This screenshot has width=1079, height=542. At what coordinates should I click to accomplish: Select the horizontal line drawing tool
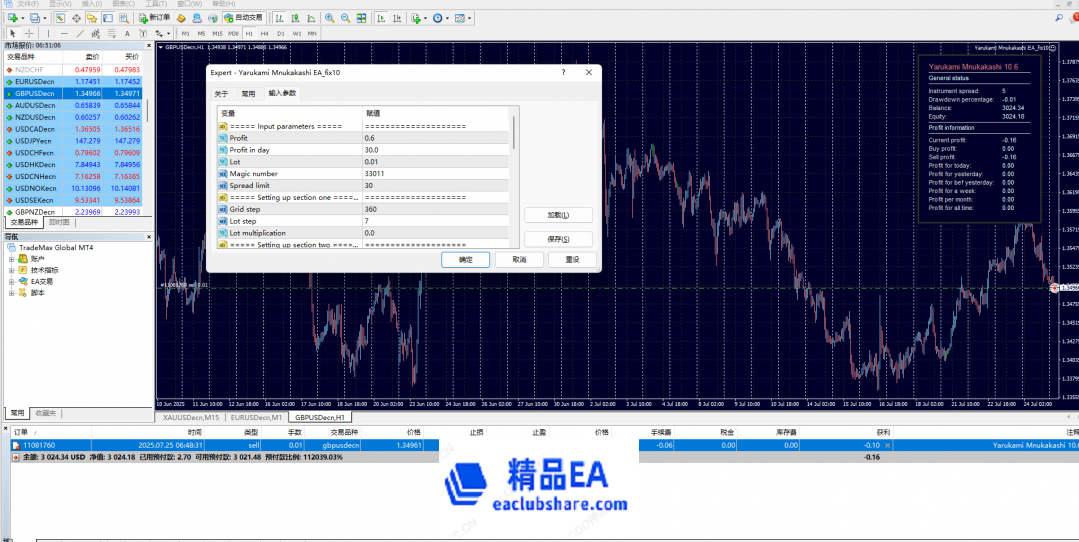64,33
